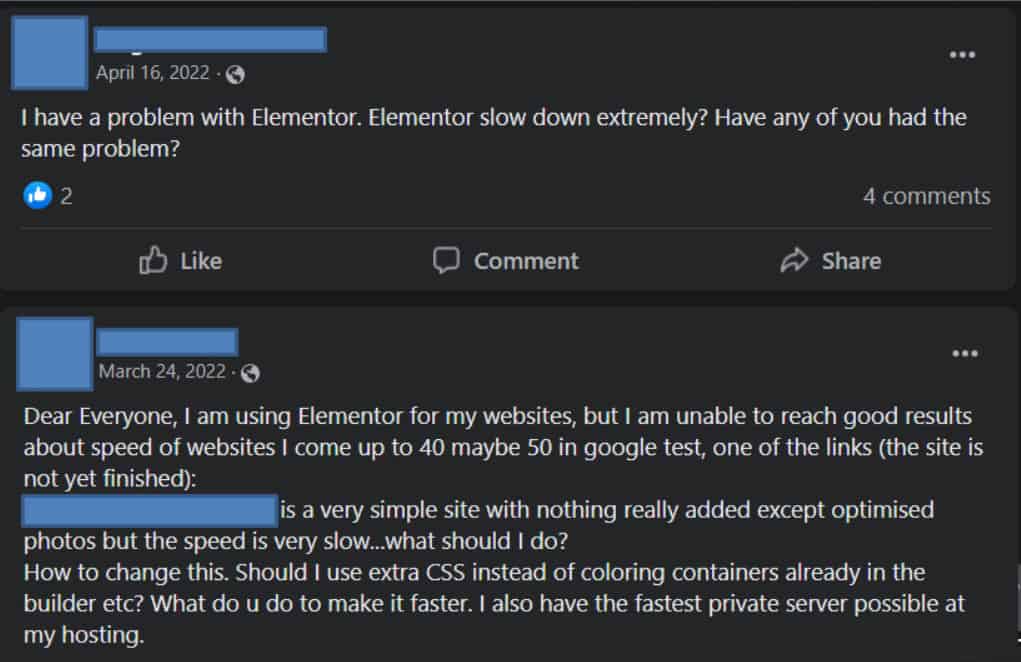Click the public globe icon beside April 16
This screenshot has width=1021, height=662.
click(236, 74)
